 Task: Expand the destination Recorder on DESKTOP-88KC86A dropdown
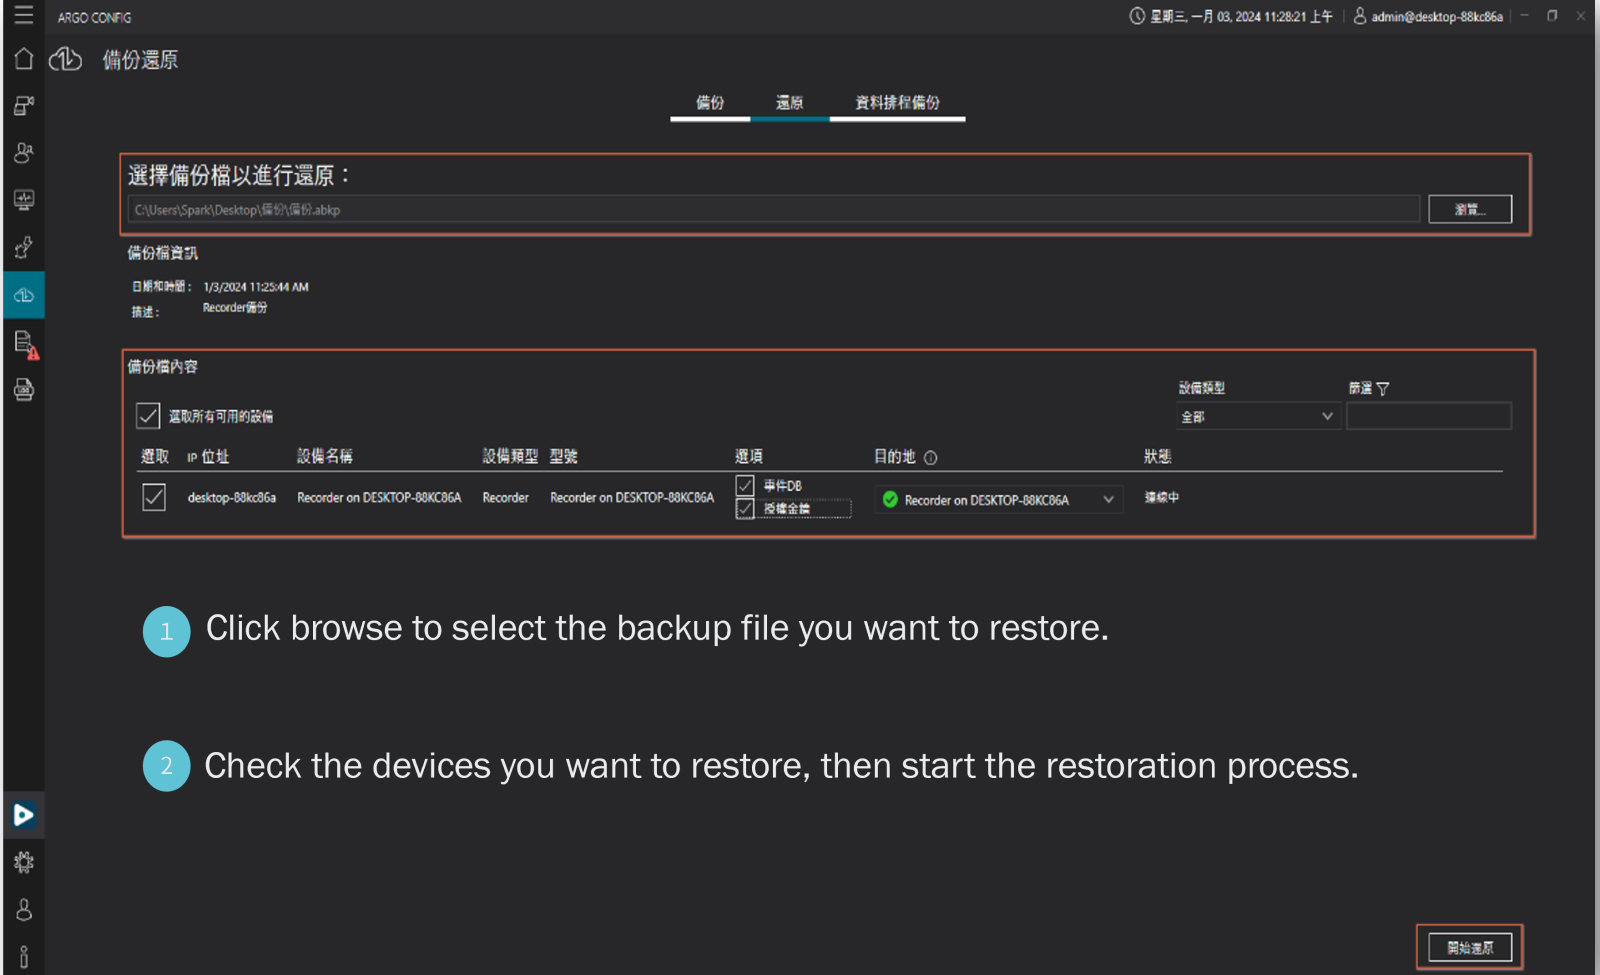[1108, 500]
